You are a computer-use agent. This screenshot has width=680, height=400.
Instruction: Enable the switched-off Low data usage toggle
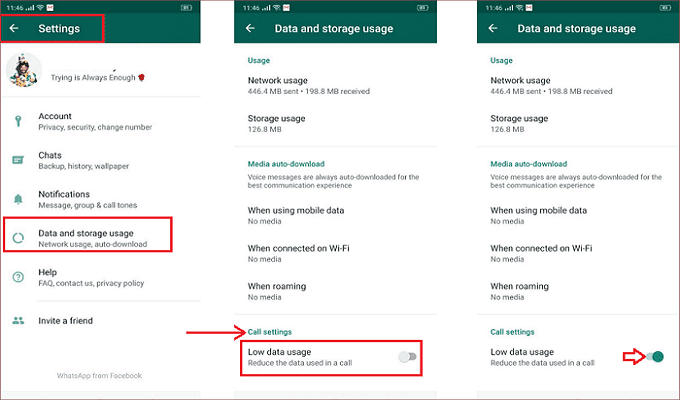click(x=406, y=357)
